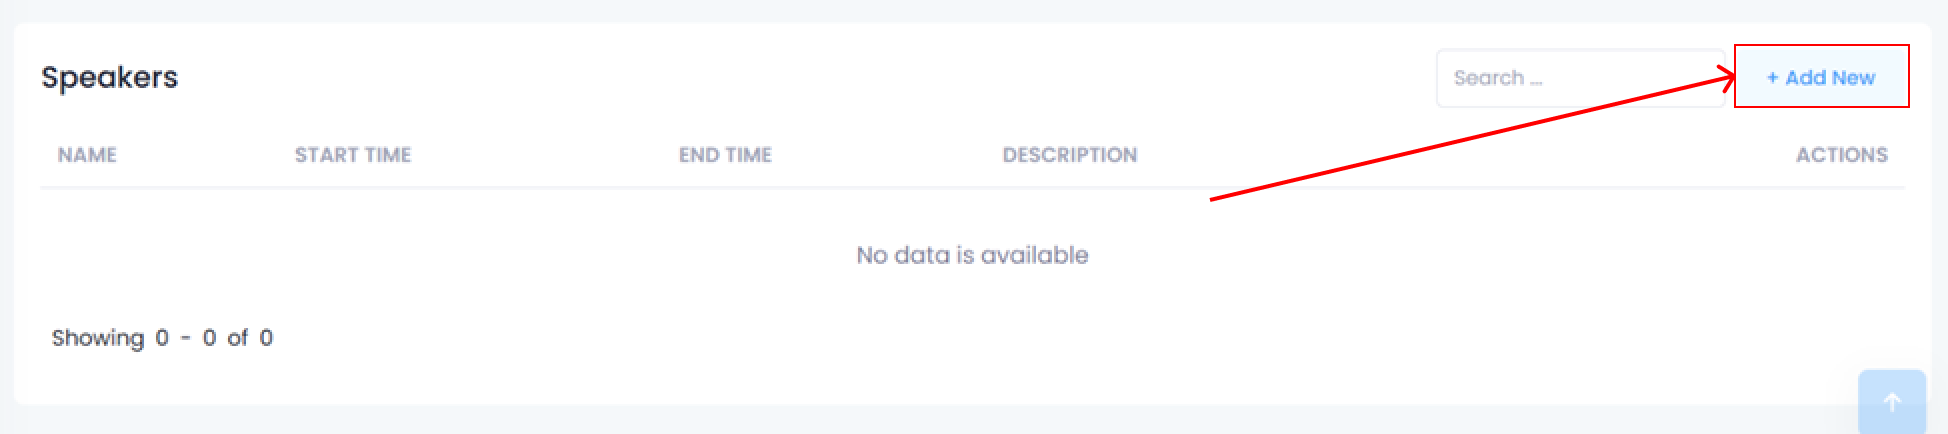Sort by the NAME column header
This screenshot has width=1948, height=434.
click(x=87, y=155)
